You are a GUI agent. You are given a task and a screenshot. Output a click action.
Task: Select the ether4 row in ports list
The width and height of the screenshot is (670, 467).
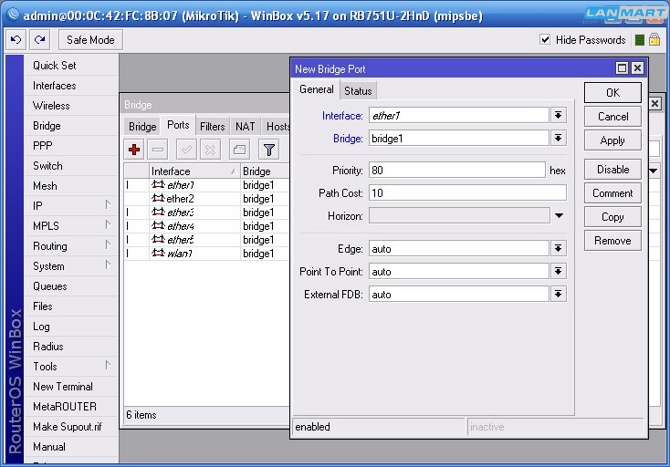coord(207,226)
